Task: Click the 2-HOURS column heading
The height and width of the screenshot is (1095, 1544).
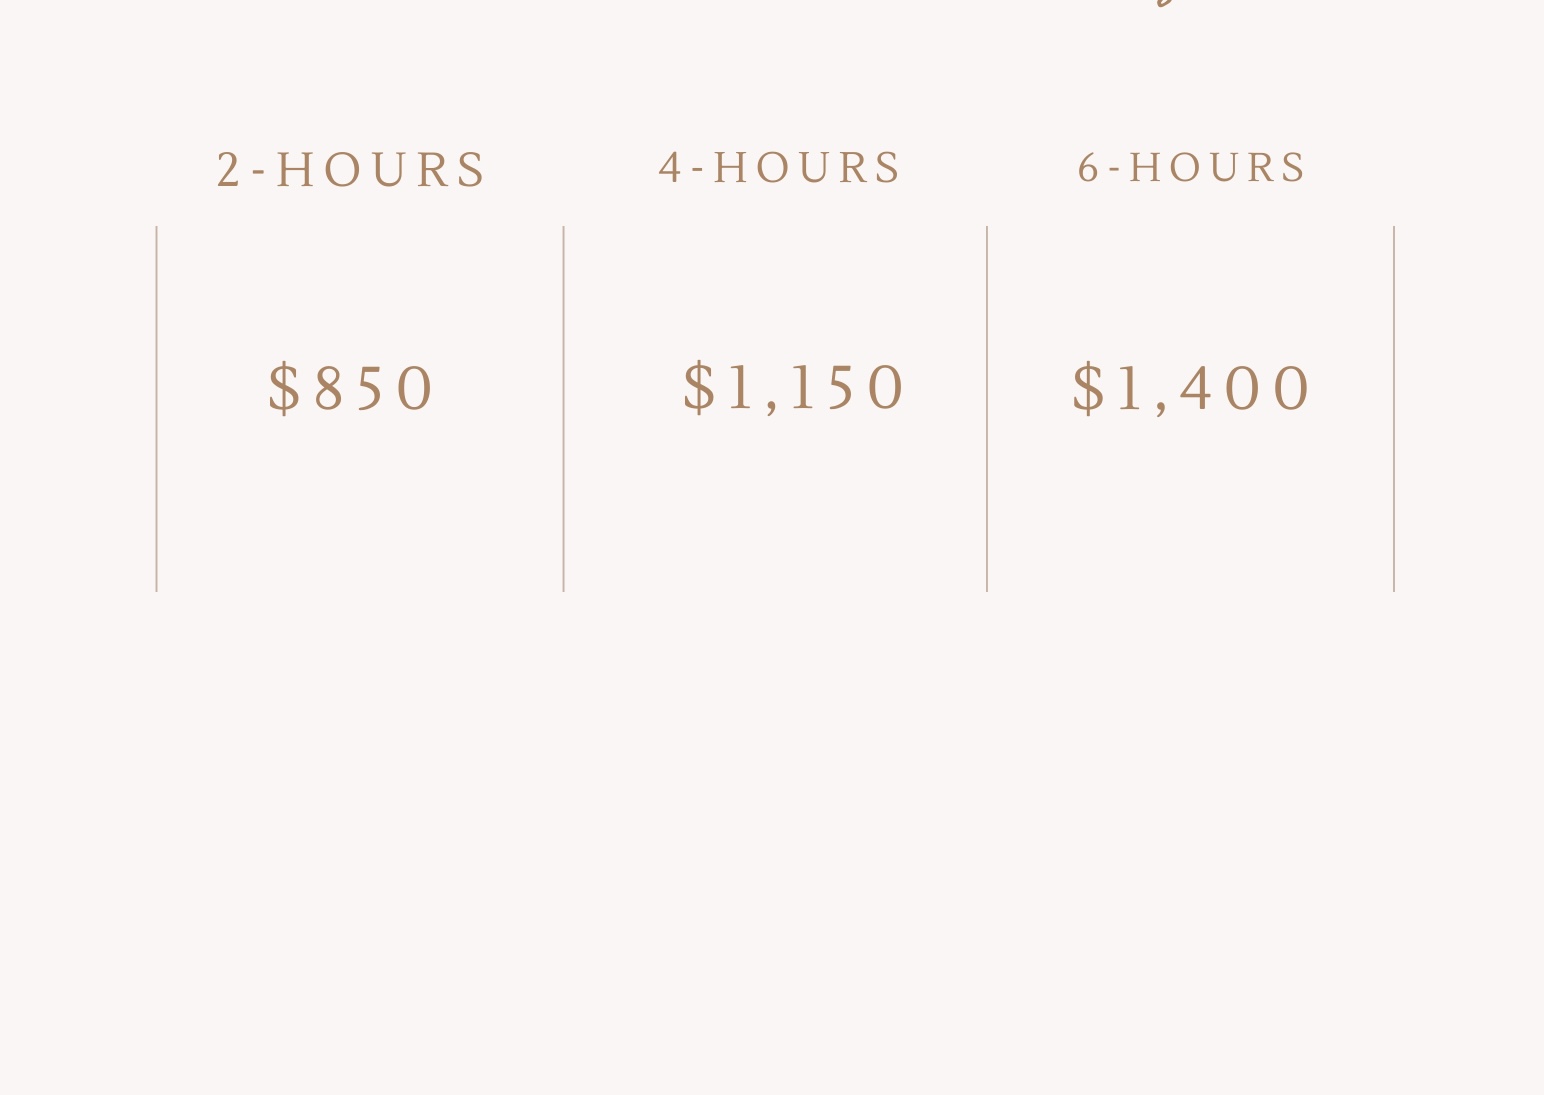Action: pos(351,170)
